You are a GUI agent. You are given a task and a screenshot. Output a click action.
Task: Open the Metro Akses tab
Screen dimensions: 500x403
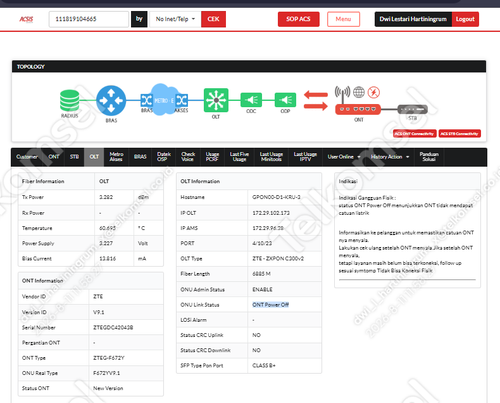click(x=116, y=157)
